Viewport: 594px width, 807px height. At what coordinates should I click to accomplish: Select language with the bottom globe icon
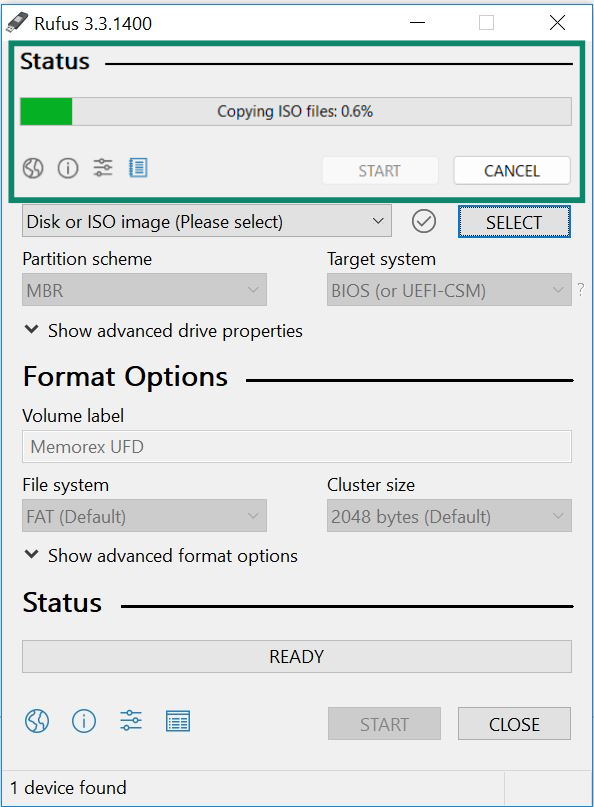(36, 721)
